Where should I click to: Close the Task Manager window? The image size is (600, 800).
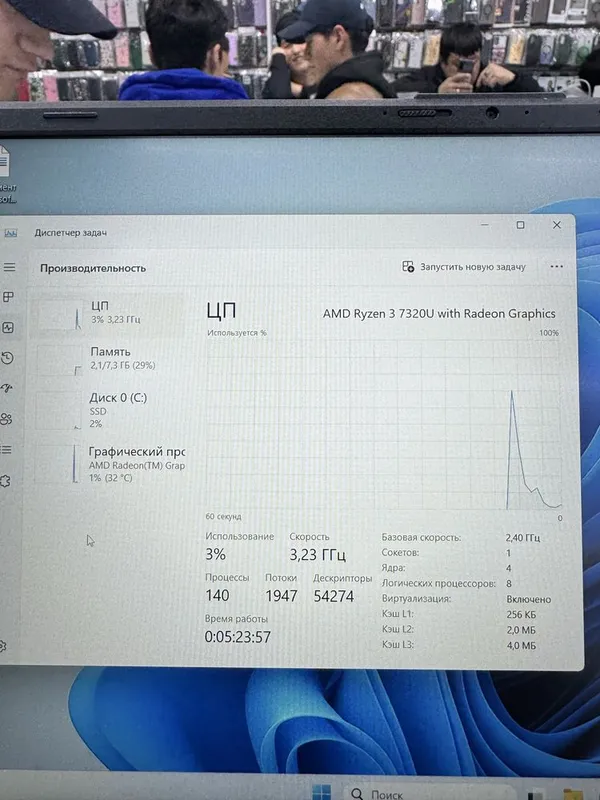point(557,225)
